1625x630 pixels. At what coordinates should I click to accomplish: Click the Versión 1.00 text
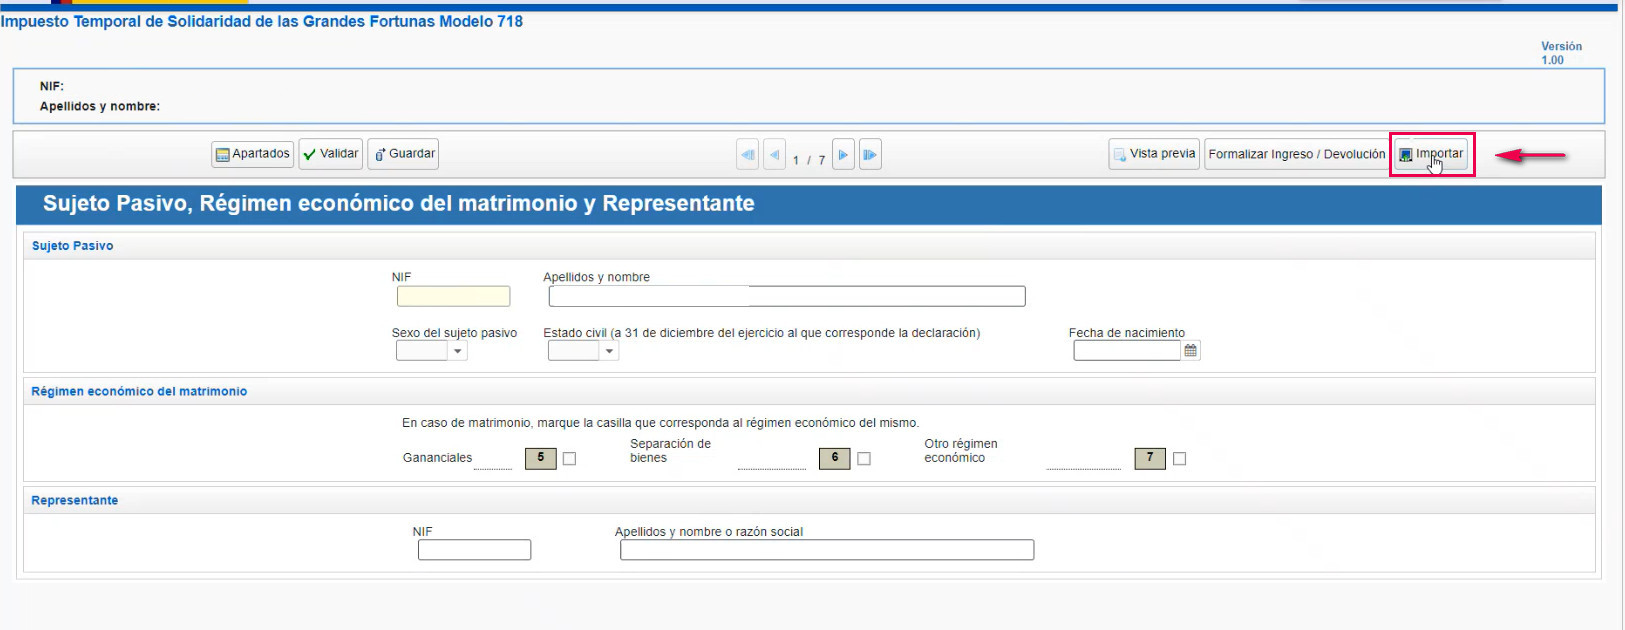(1561, 53)
